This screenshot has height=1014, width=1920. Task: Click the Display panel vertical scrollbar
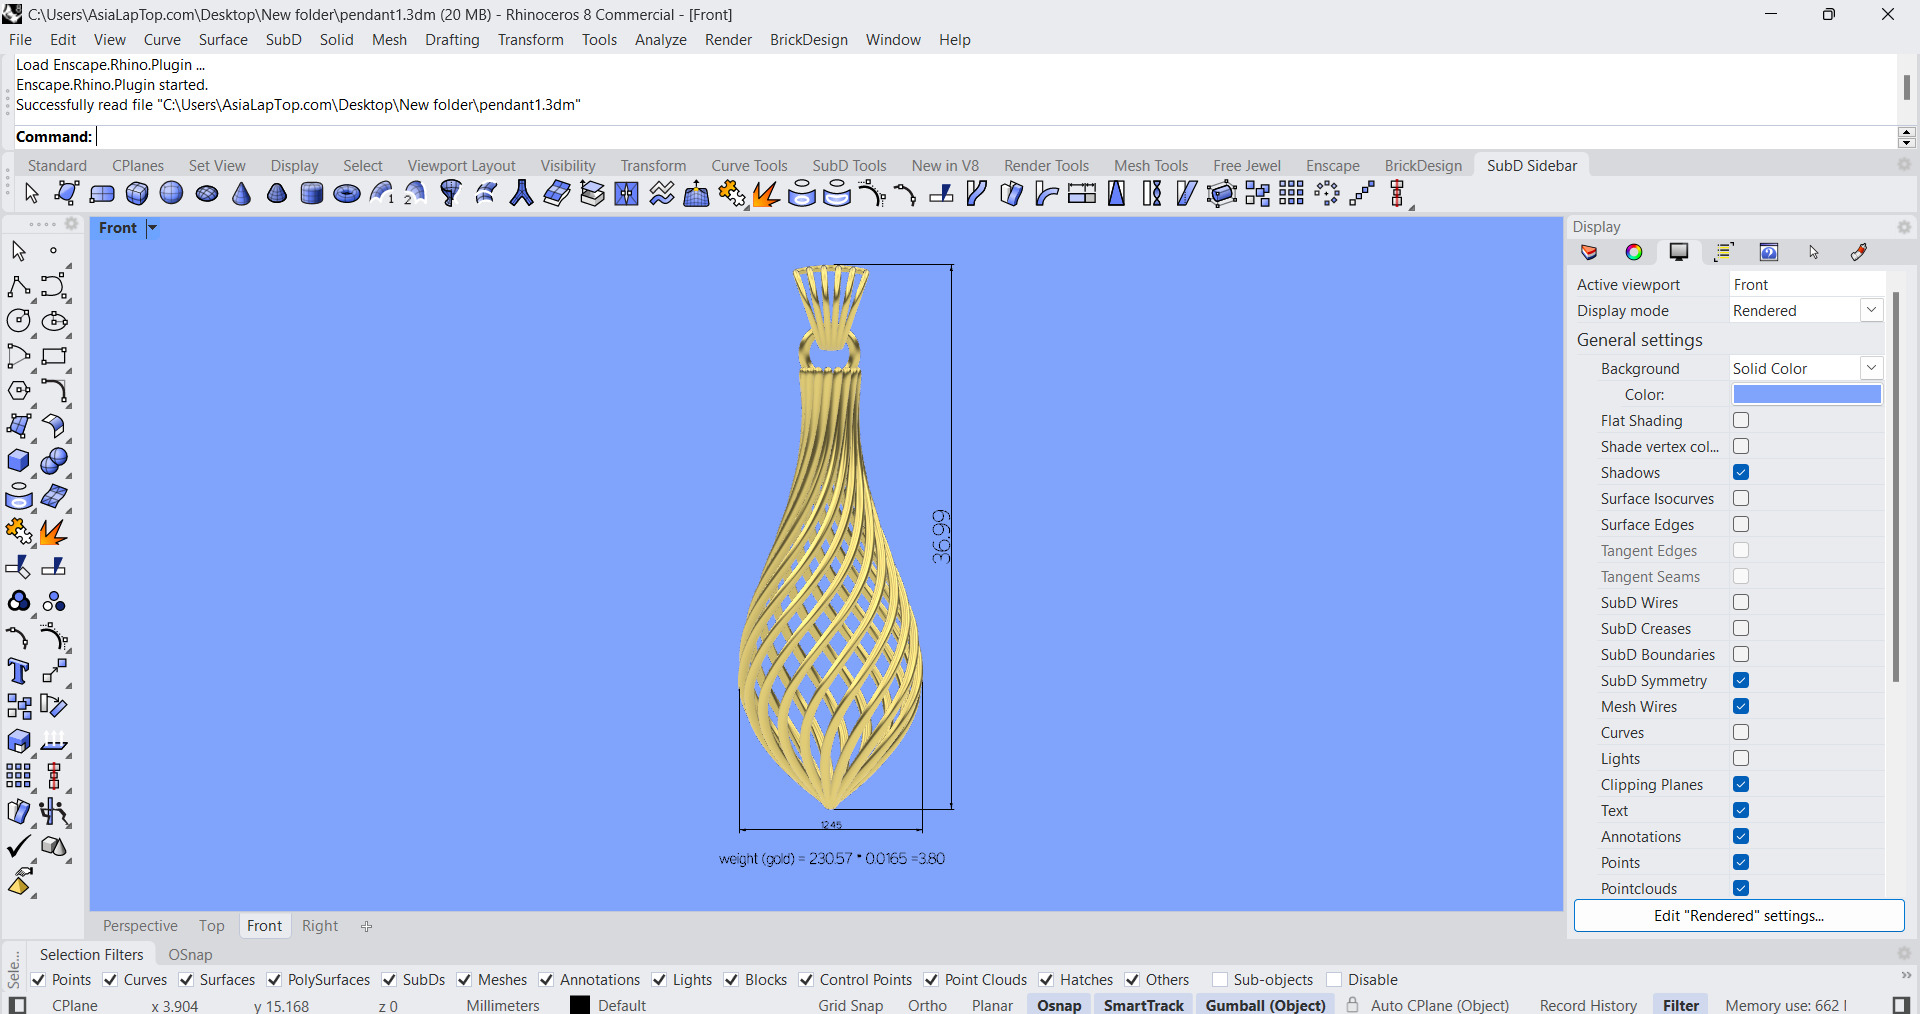coord(1895,487)
